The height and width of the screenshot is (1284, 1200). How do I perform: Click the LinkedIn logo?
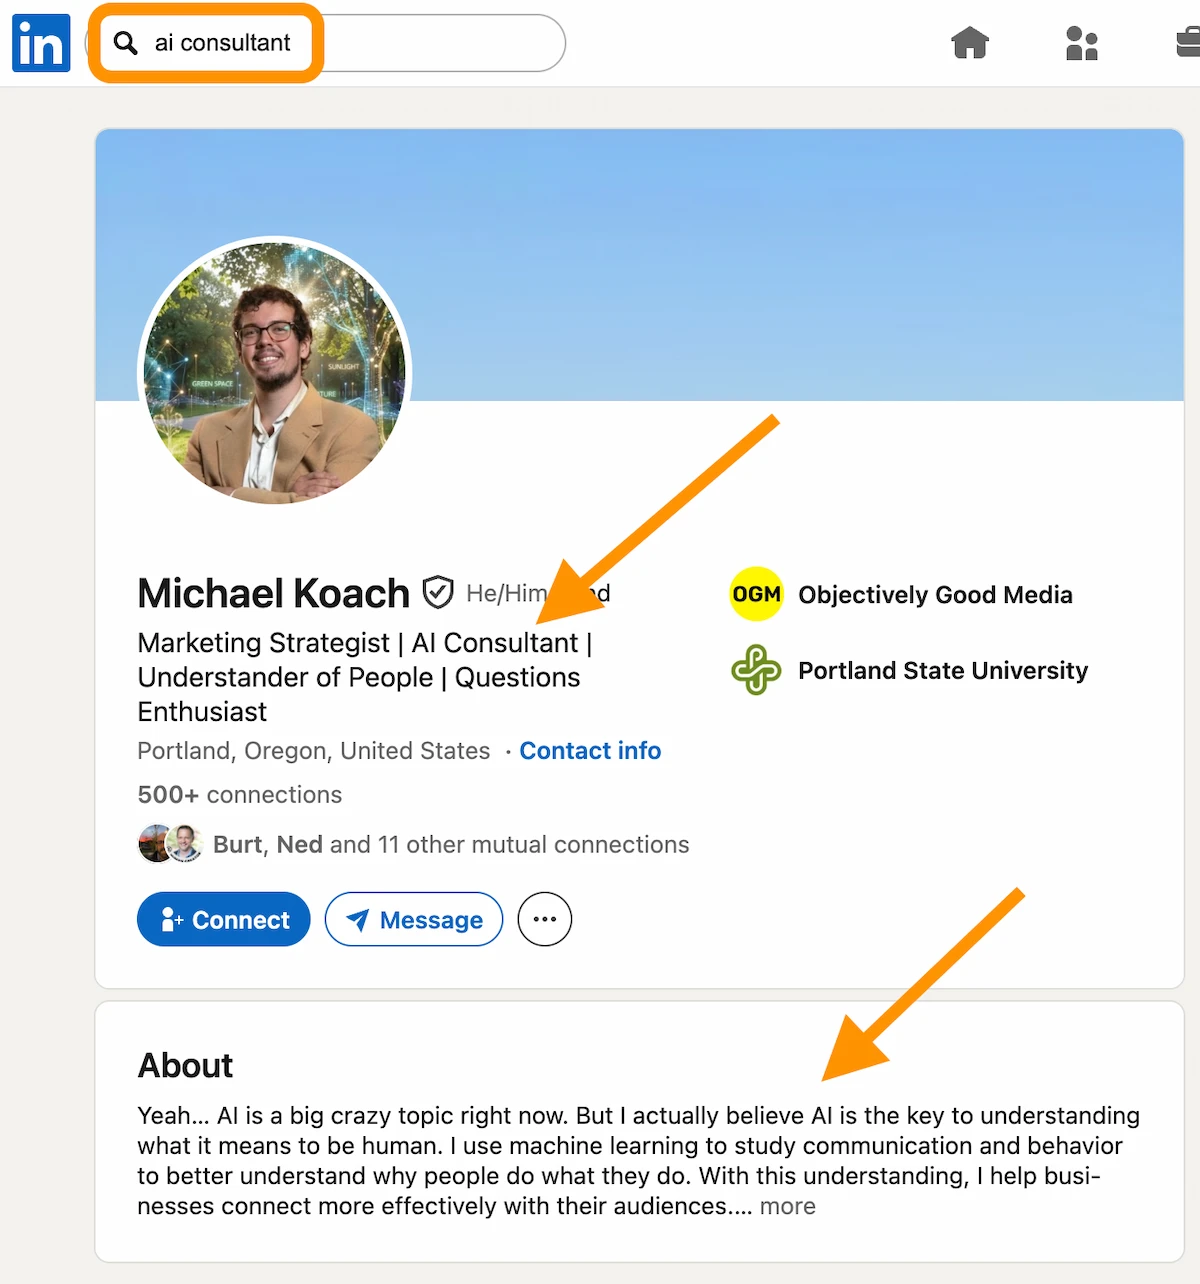[40, 43]
